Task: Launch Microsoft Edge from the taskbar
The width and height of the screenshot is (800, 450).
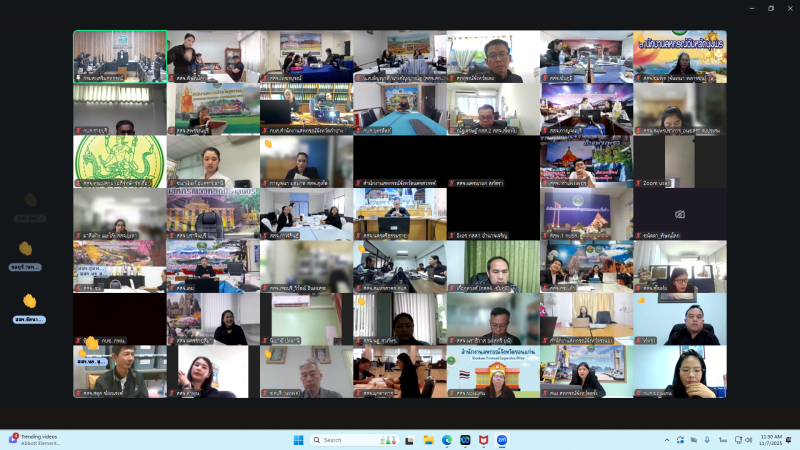Action: (447, 440)
